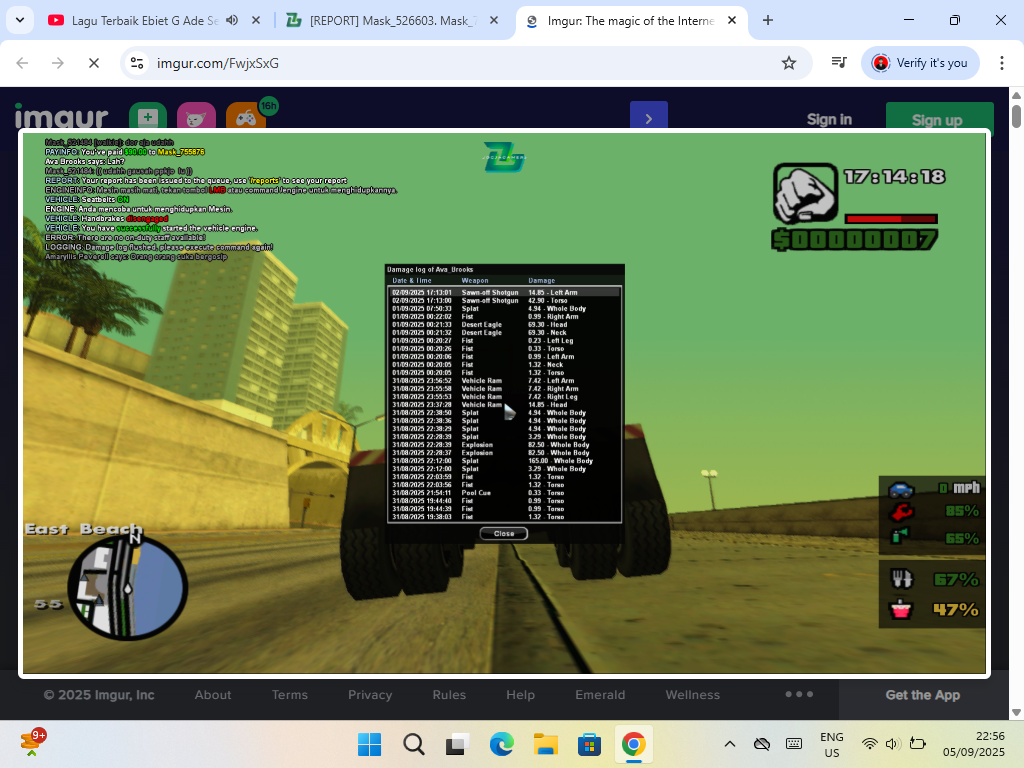Go forward to the next page
The height and width of the screenshot is (768, 1024).
tap(57, 63)
